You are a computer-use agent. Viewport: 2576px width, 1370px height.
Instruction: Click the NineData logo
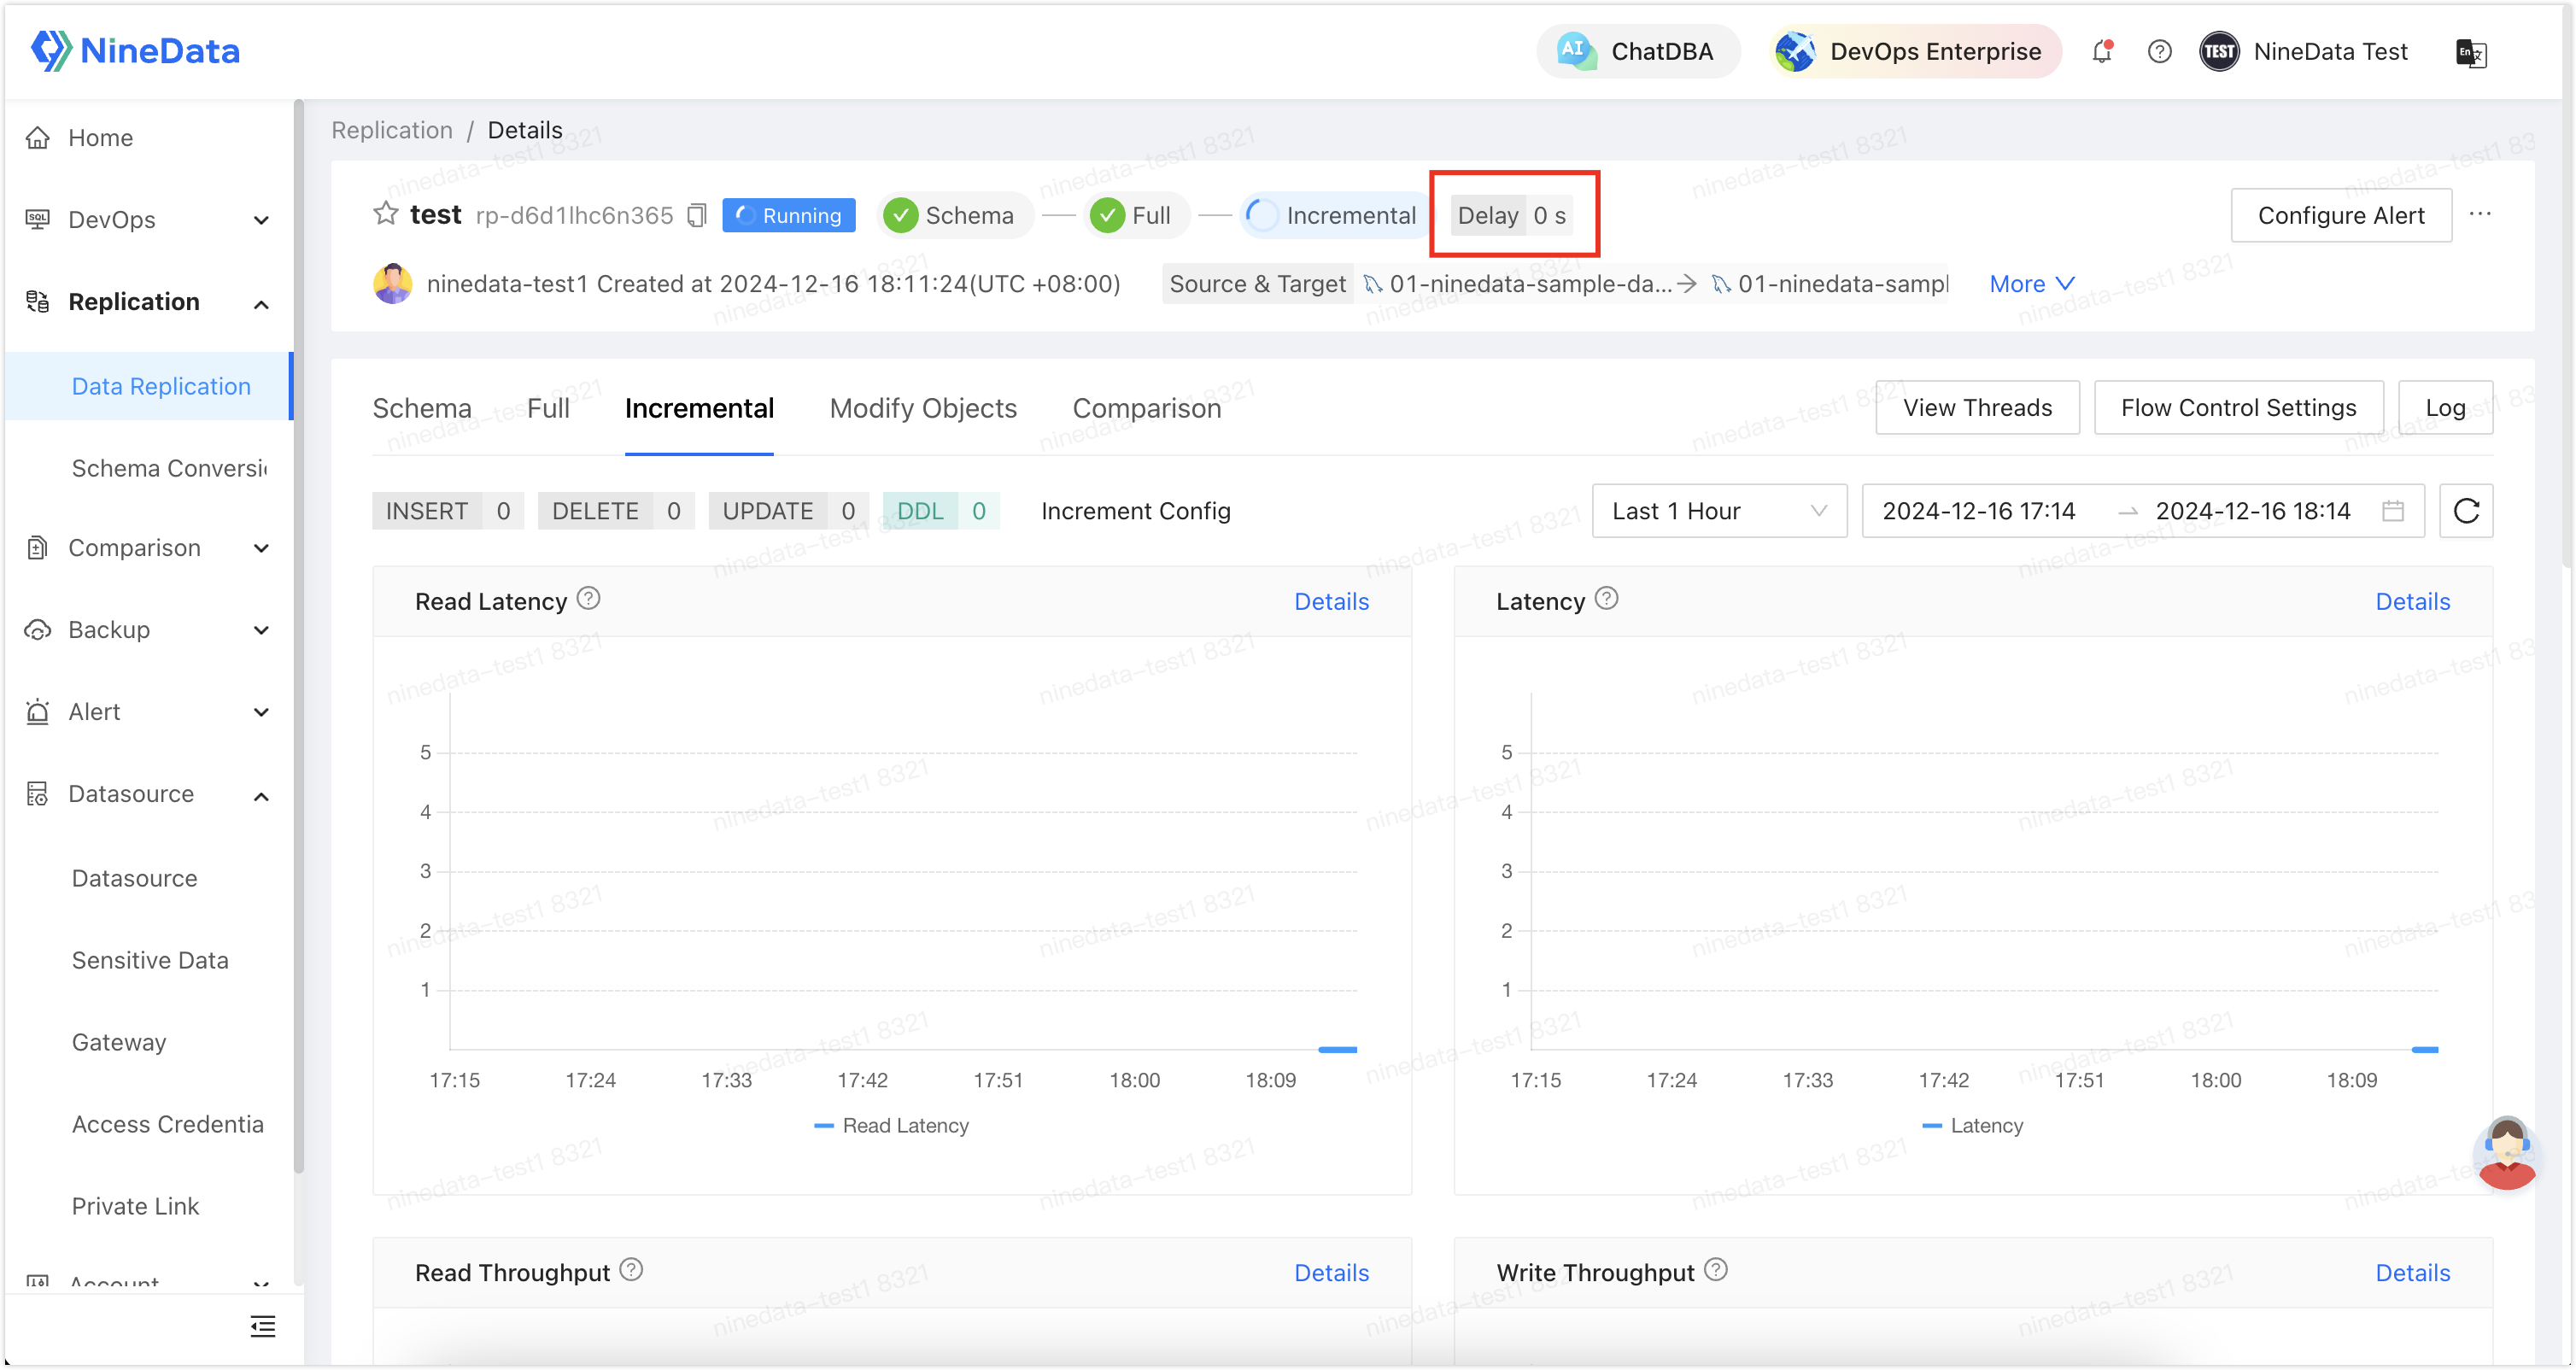click(x=135, y=51)
